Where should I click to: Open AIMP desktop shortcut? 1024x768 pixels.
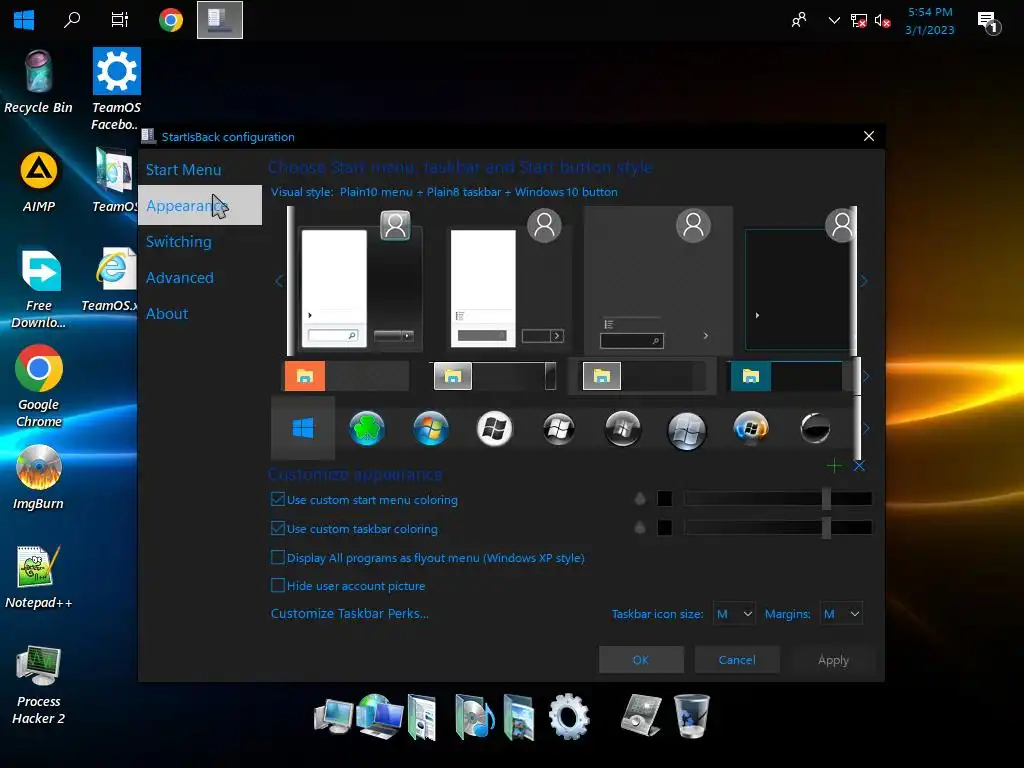pyautogui.click(x=39, y=182)
